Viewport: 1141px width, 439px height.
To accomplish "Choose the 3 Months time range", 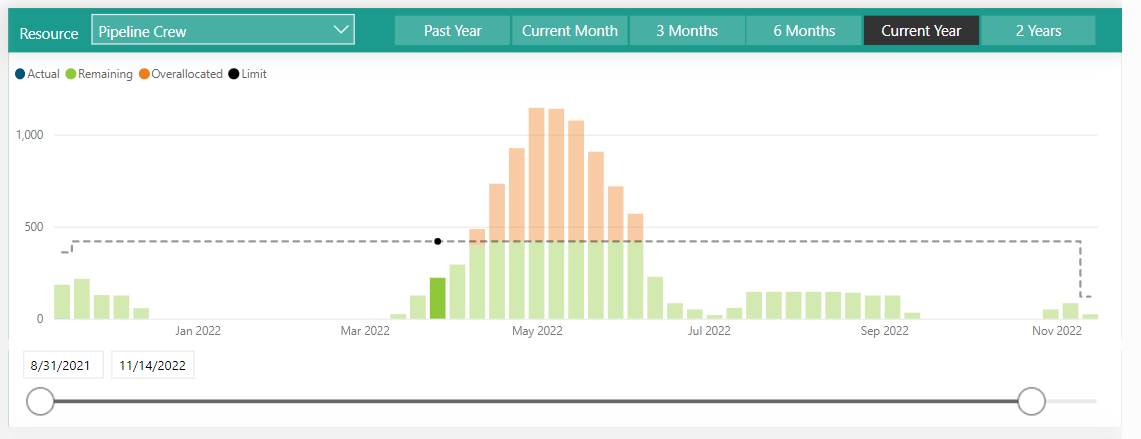I will (x=687, y=31).
